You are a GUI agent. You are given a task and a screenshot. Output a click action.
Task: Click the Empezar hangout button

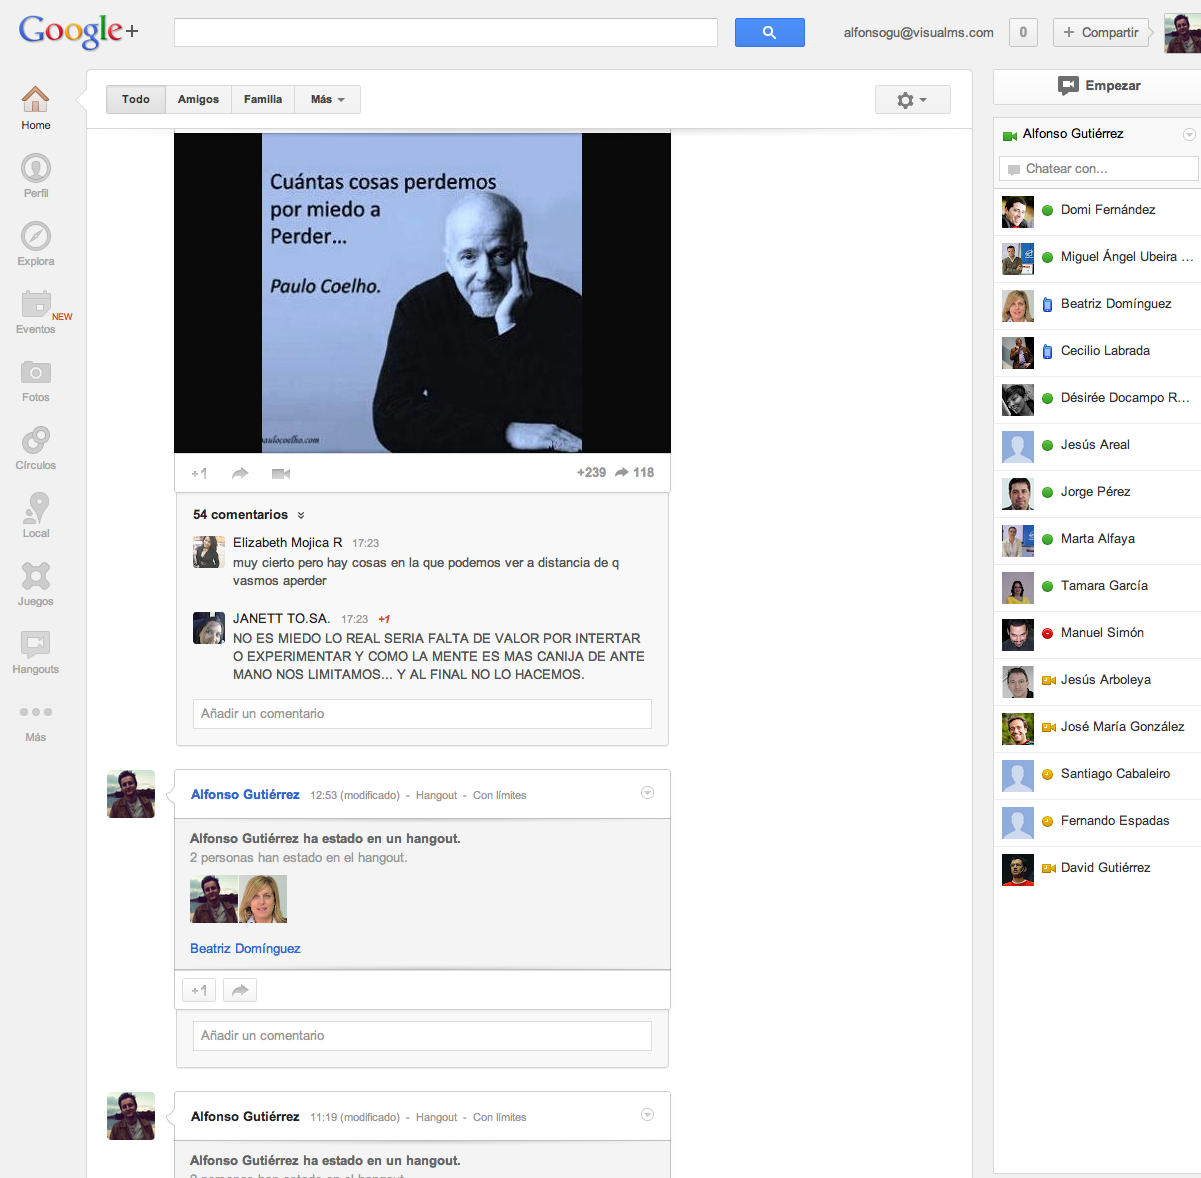click(1098, 86)
